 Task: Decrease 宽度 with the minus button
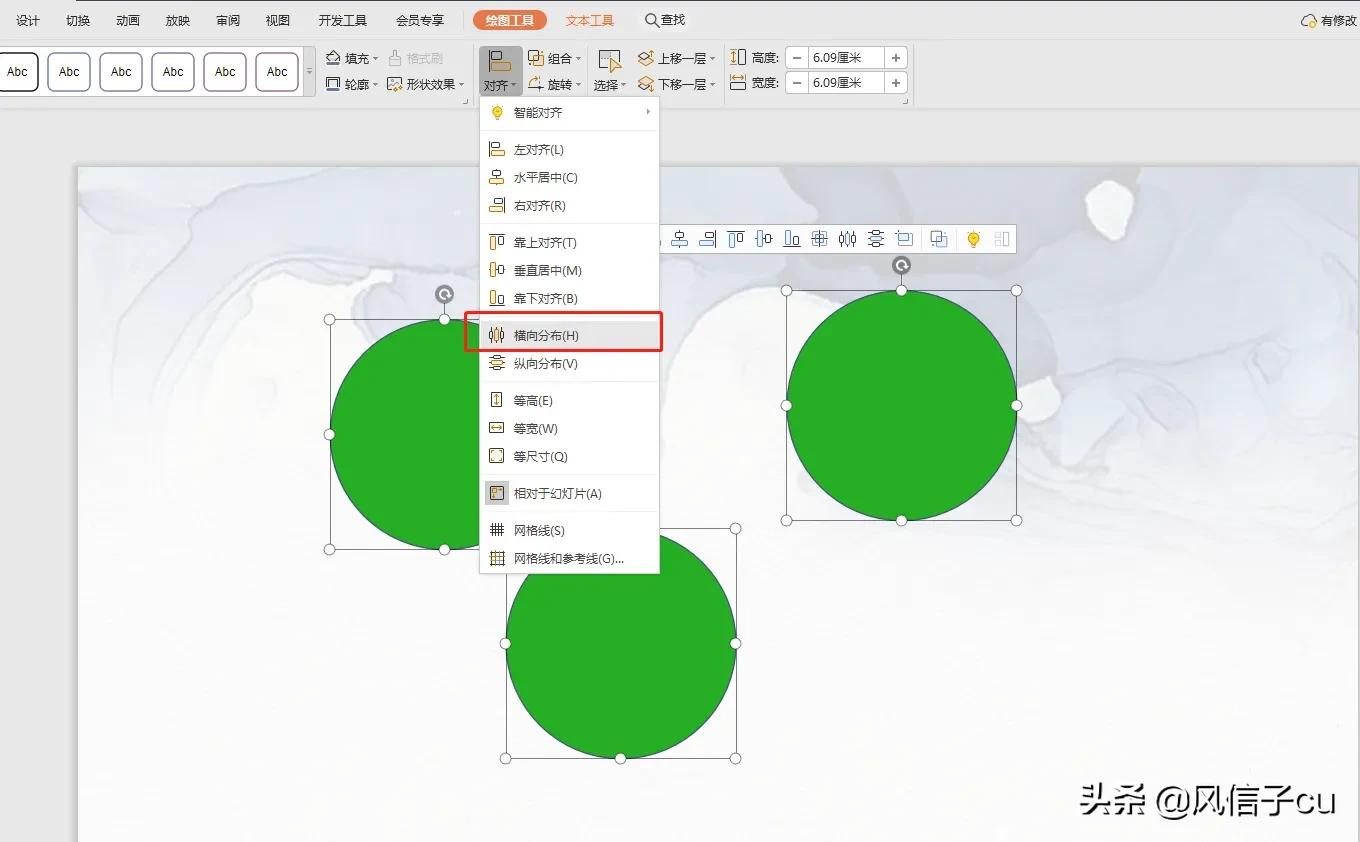[x=797, y=83]
